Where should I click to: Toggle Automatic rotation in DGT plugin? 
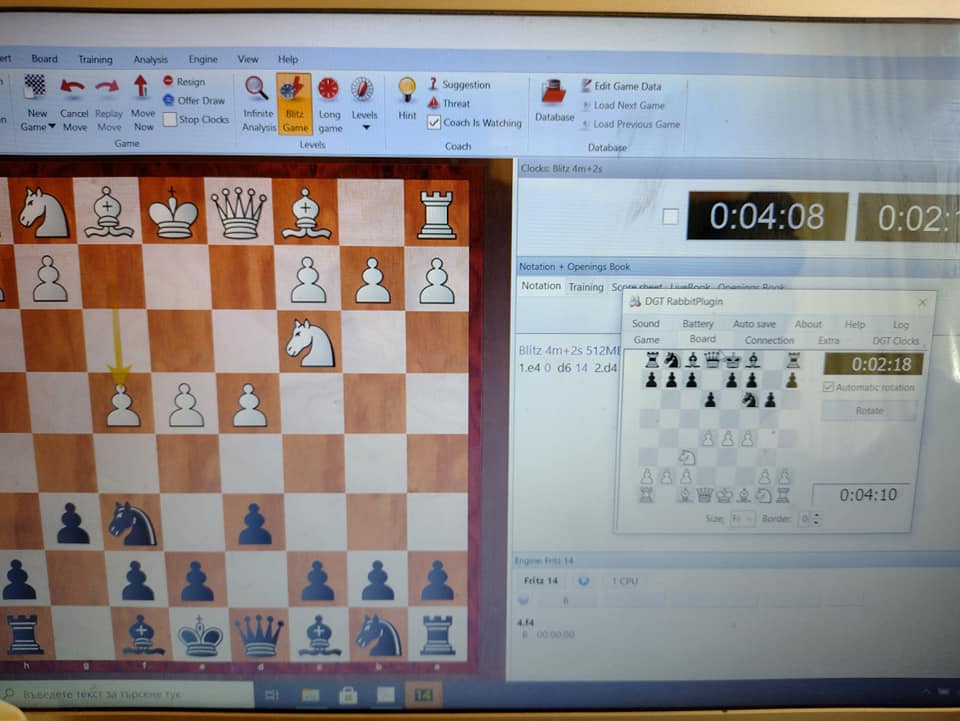(828, 388)
